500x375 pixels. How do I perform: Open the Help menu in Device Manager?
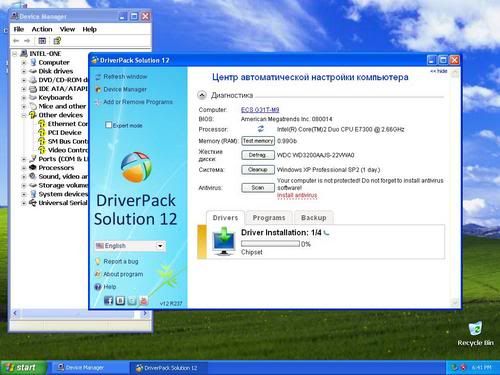pos(89,29)
